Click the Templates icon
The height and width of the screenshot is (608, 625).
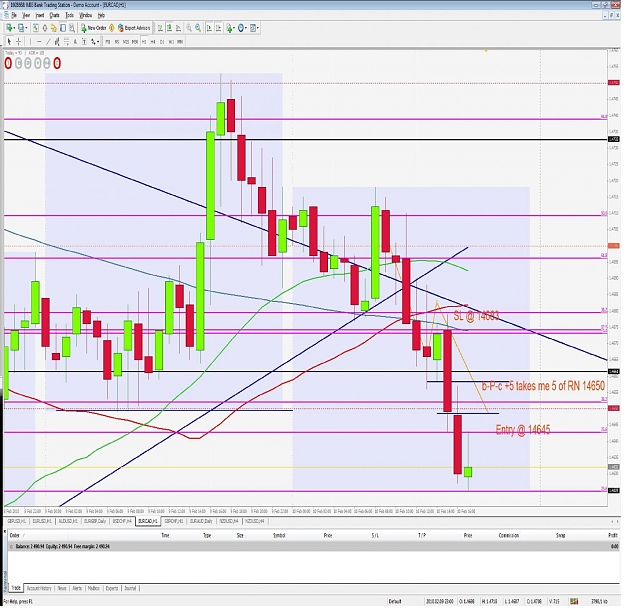point(253,28)
